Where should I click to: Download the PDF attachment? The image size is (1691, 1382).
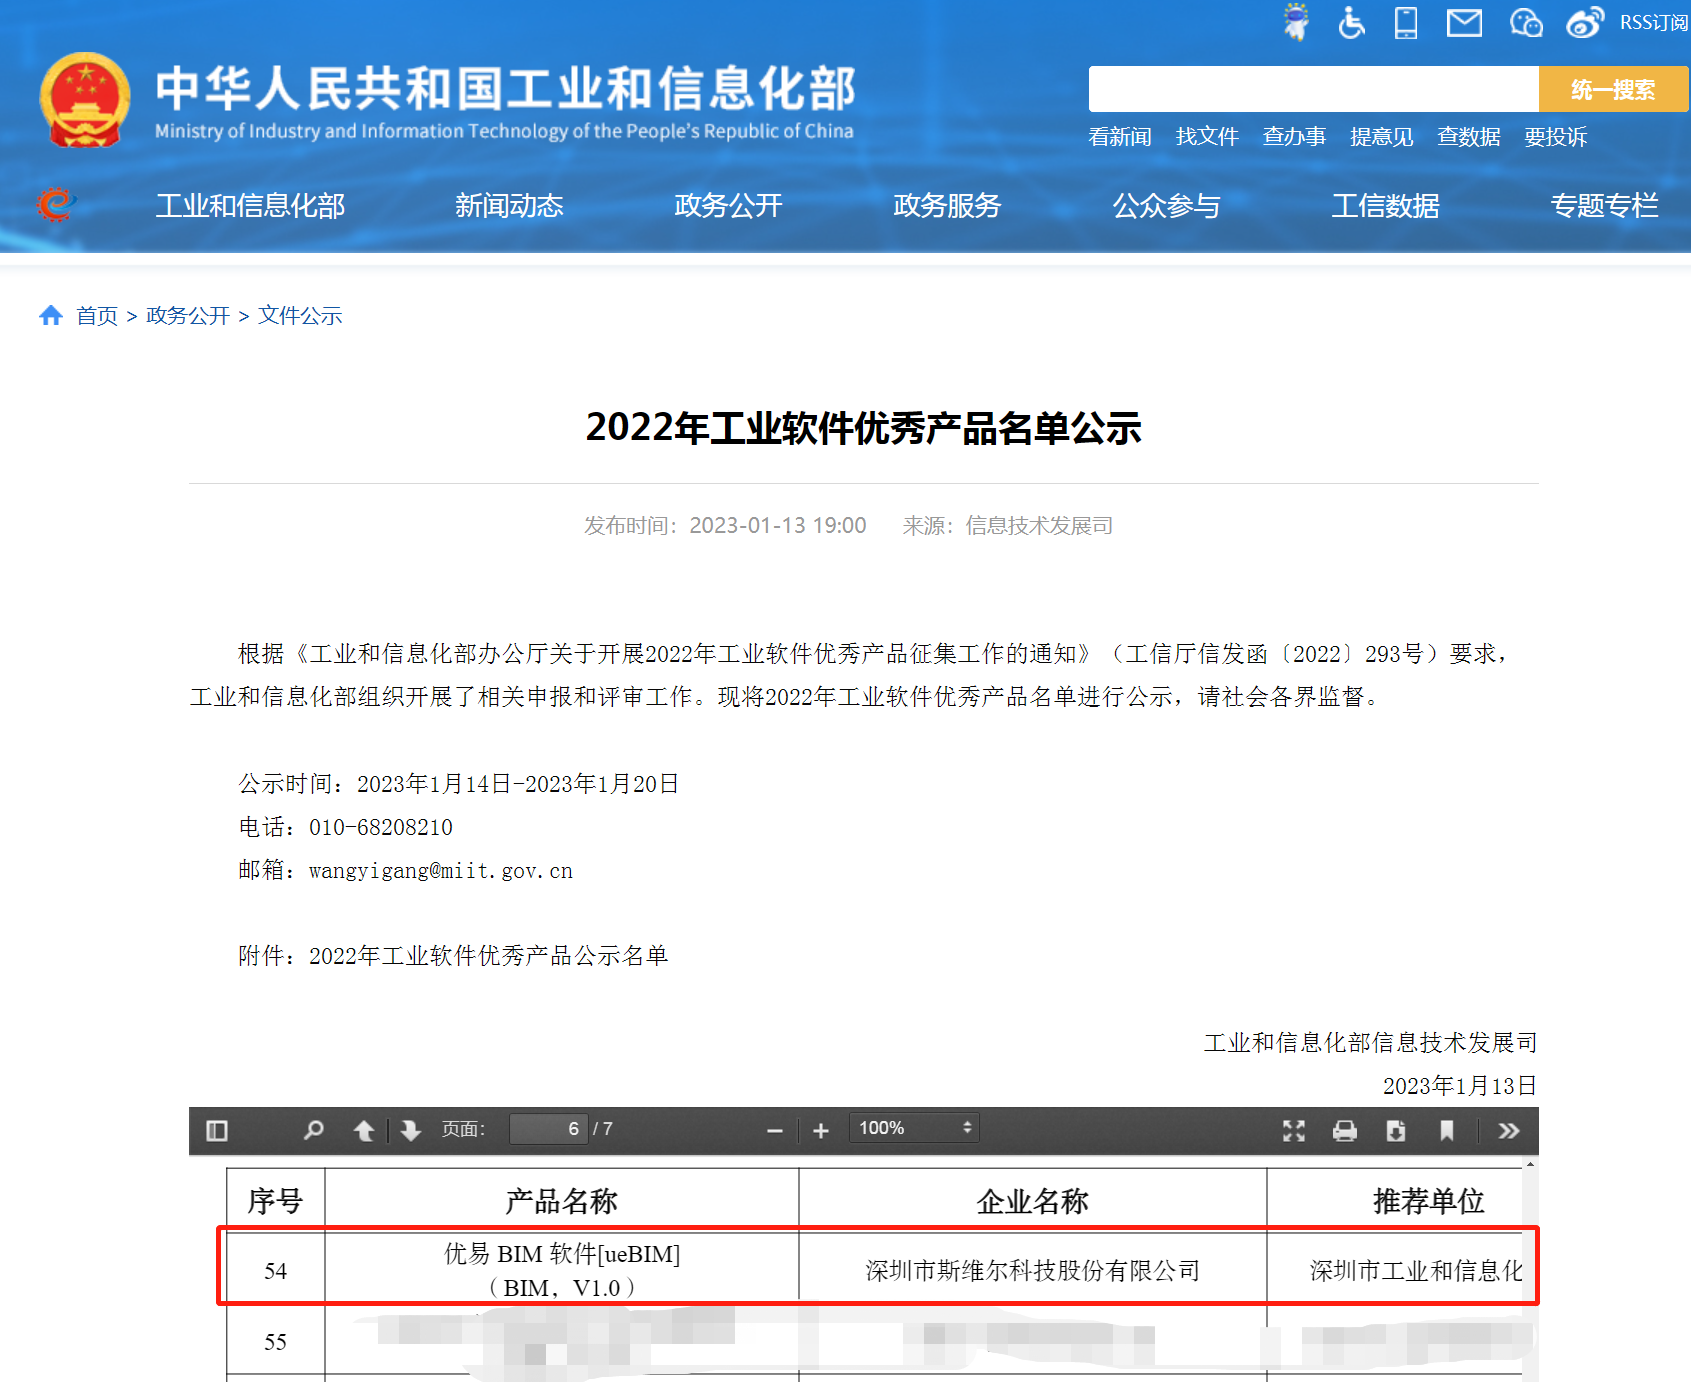[x=1396, y=1130]
